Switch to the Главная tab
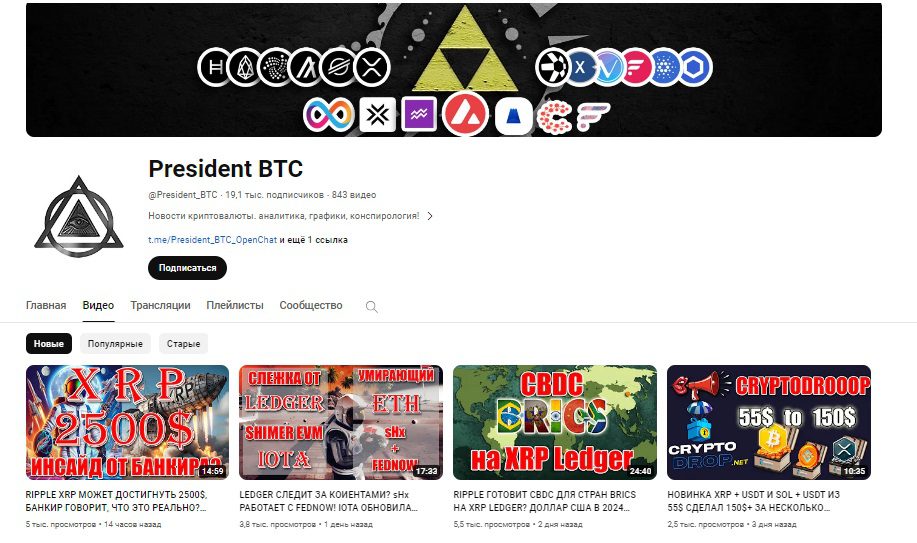The height and width of the screenshot is (543, 917). [x=46, y=305]
